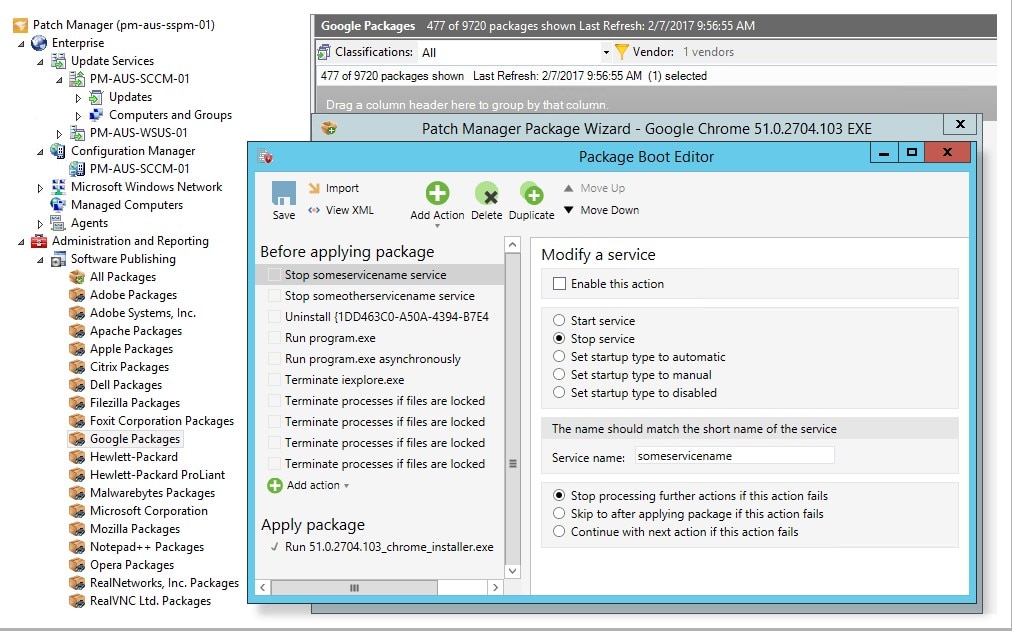Click the Classifications icon in Google Packages
Image resolution: width=1012 pixels, height=631 pixels.
click(x=324, y=52)
